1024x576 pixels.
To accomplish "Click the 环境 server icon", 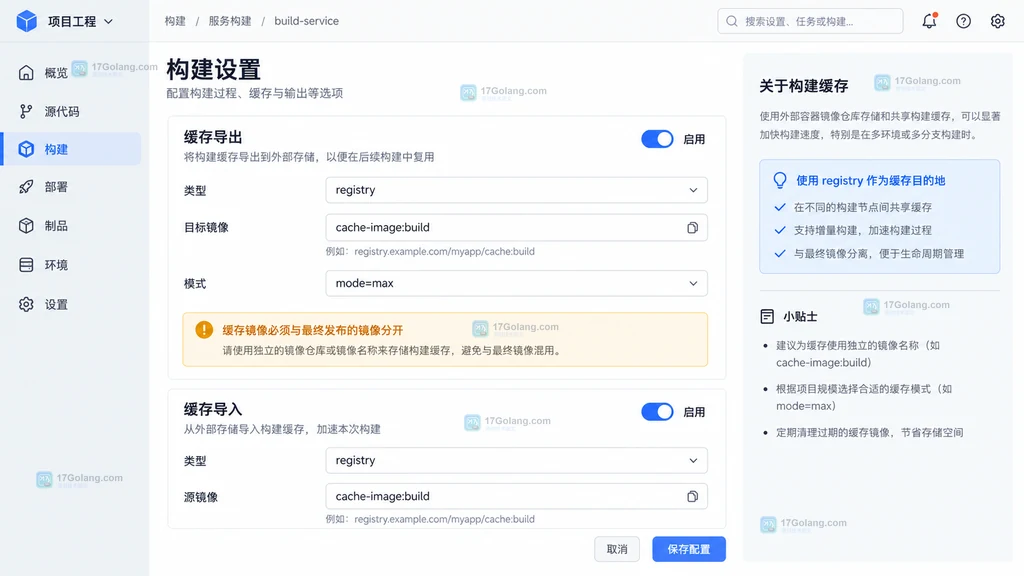I will (x=26, y=265).
